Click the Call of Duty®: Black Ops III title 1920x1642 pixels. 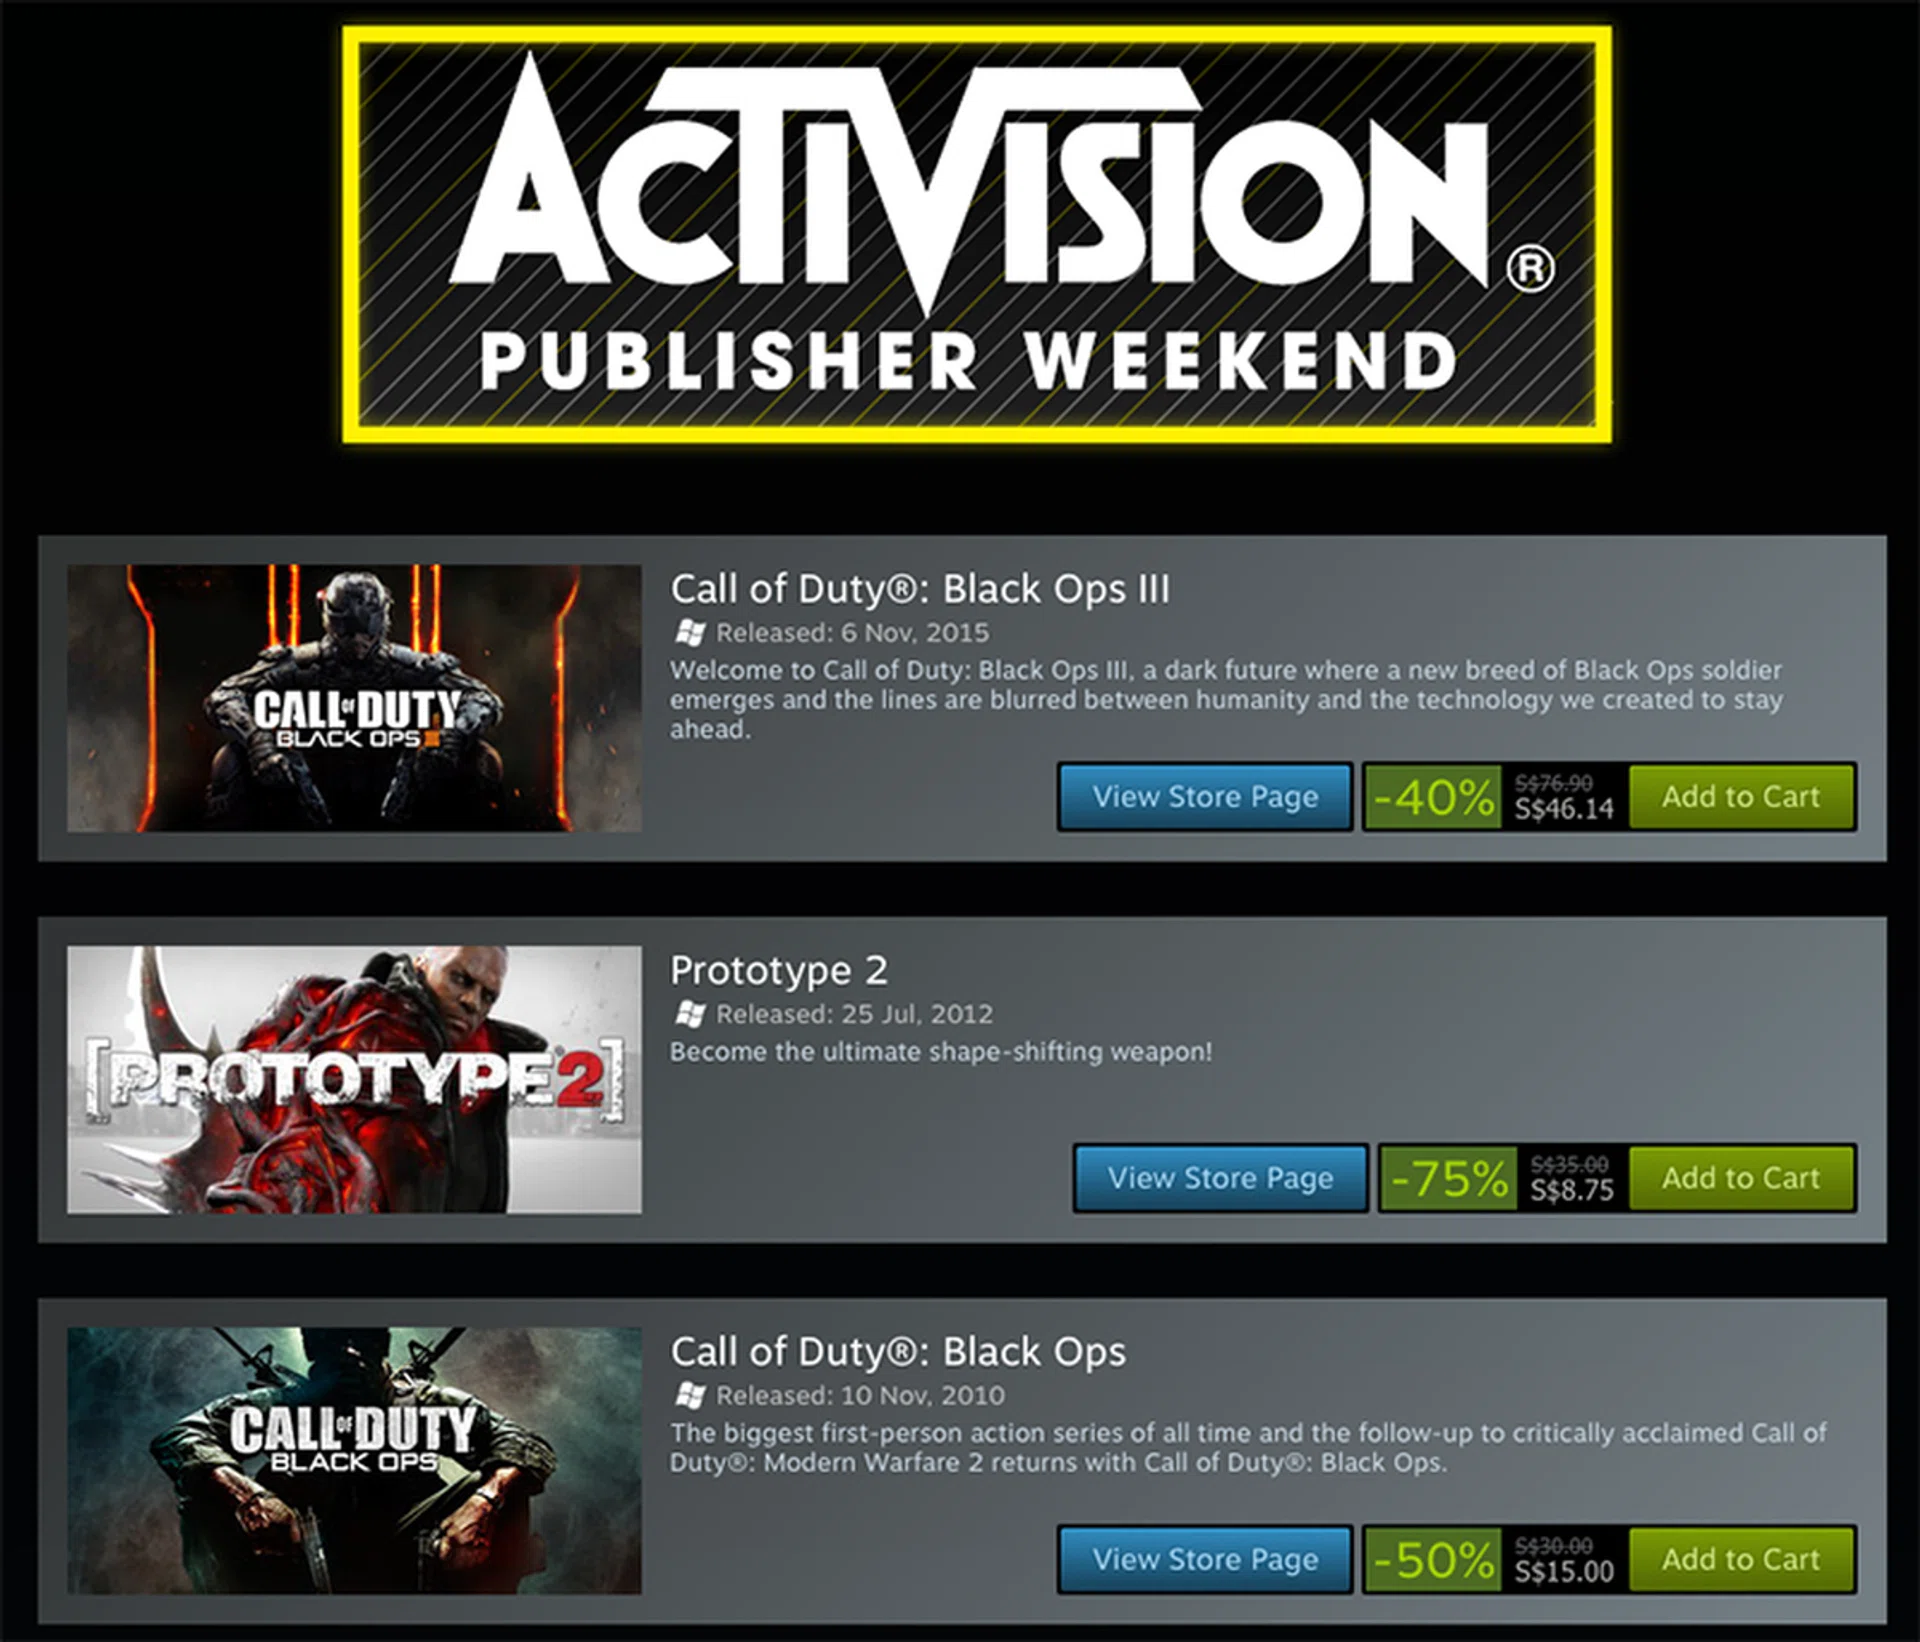point(920,589)
